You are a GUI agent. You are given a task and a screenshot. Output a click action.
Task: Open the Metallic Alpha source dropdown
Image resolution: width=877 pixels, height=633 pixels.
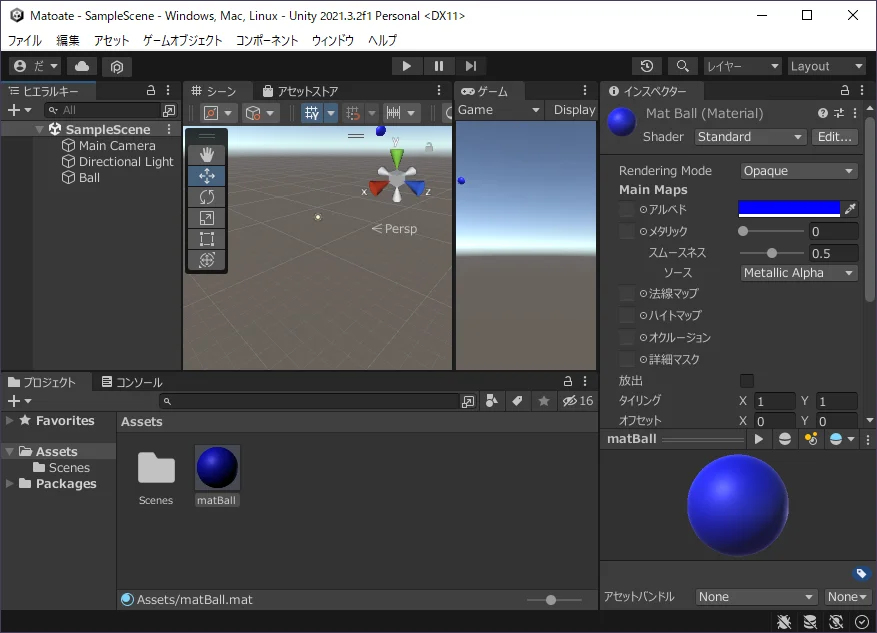798,273
